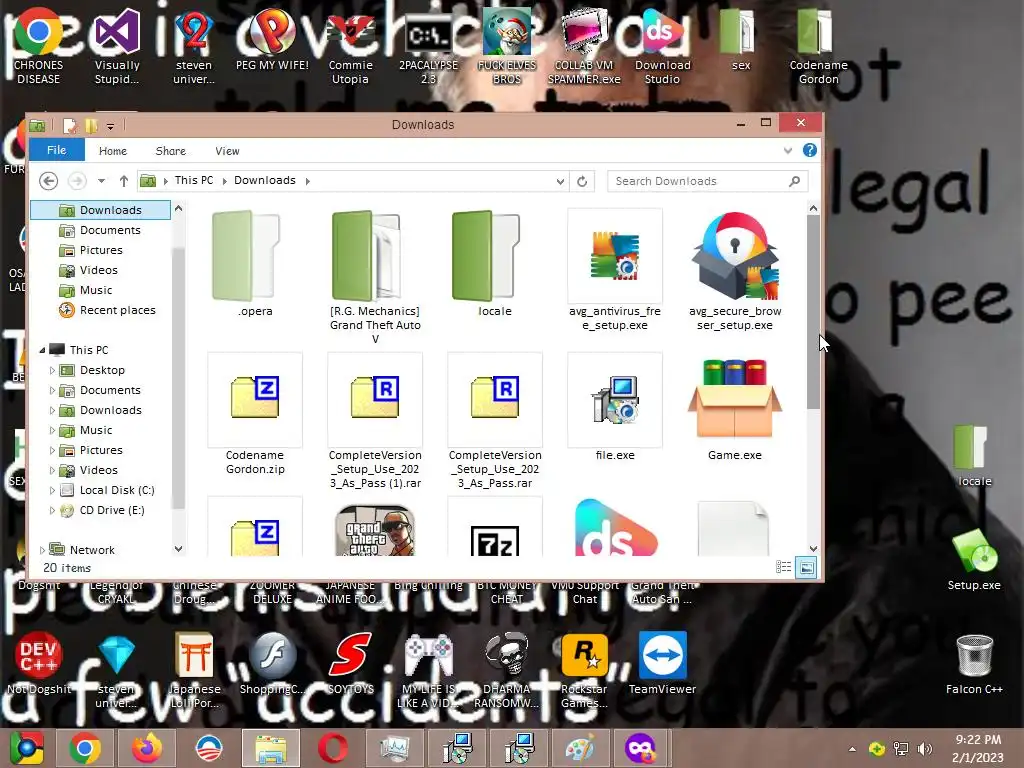Select CompleteVersion_Setup_Use_2023_As_Pass.rar file
The image size is (1024, 768).
[494, 421]
